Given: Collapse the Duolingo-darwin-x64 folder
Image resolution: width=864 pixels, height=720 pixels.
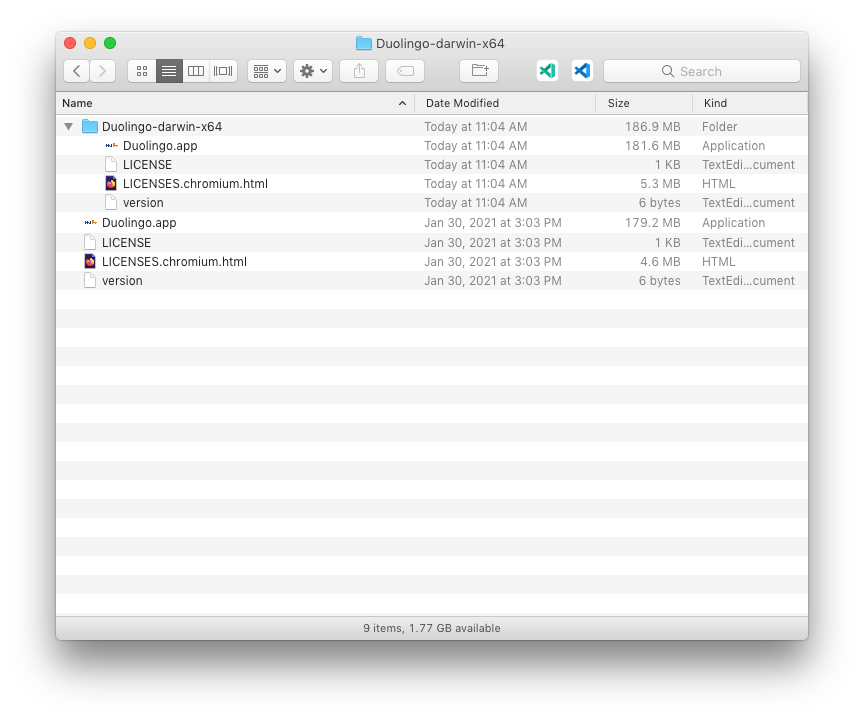Looking at the screenshot, I should click(x=68, y=126).
